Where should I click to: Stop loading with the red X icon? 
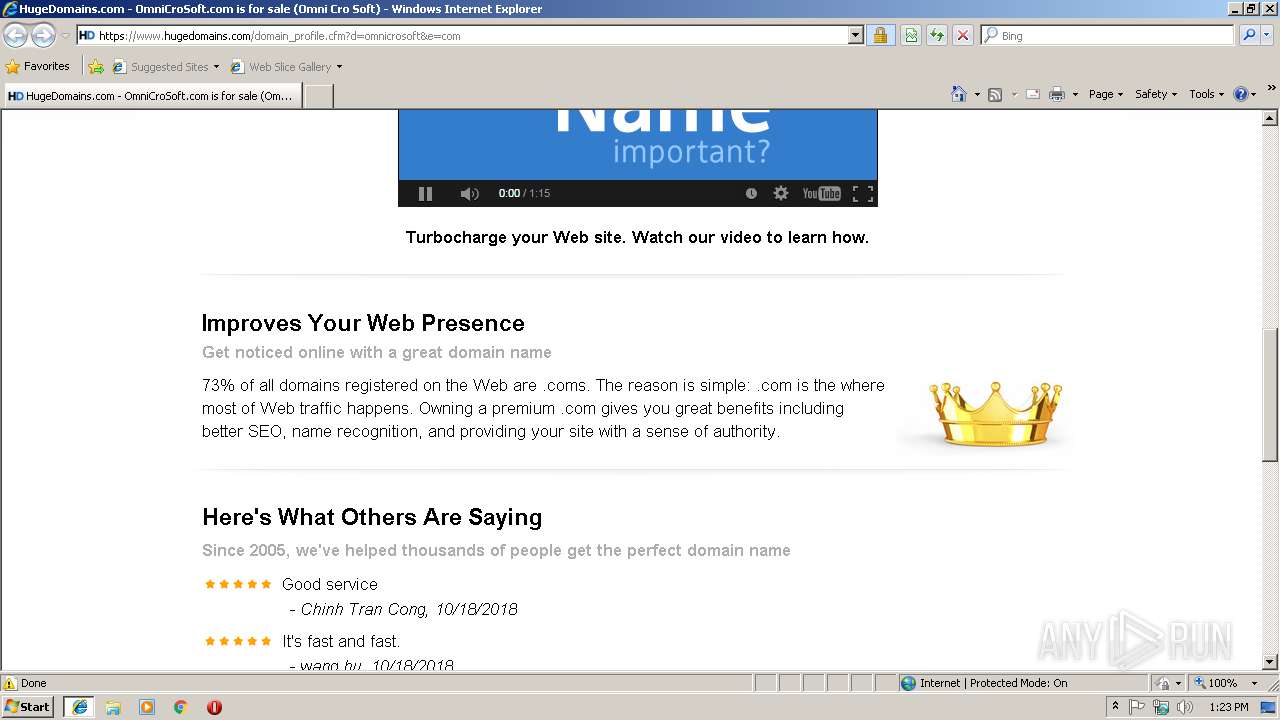pyautogui.click(x=963, y=35)
